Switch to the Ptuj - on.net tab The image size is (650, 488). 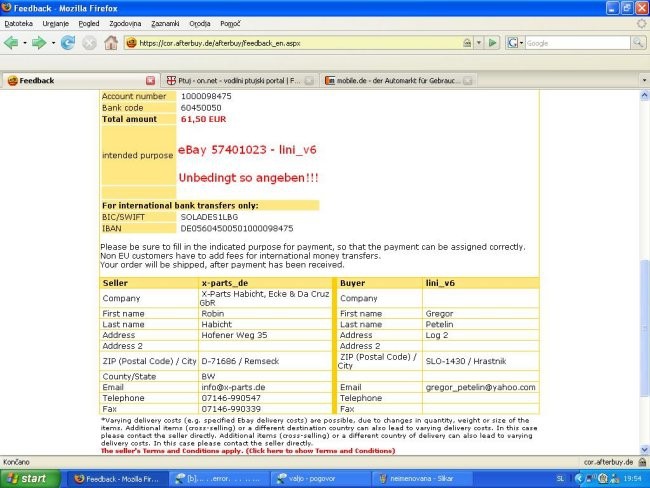(x=240, y=80)
